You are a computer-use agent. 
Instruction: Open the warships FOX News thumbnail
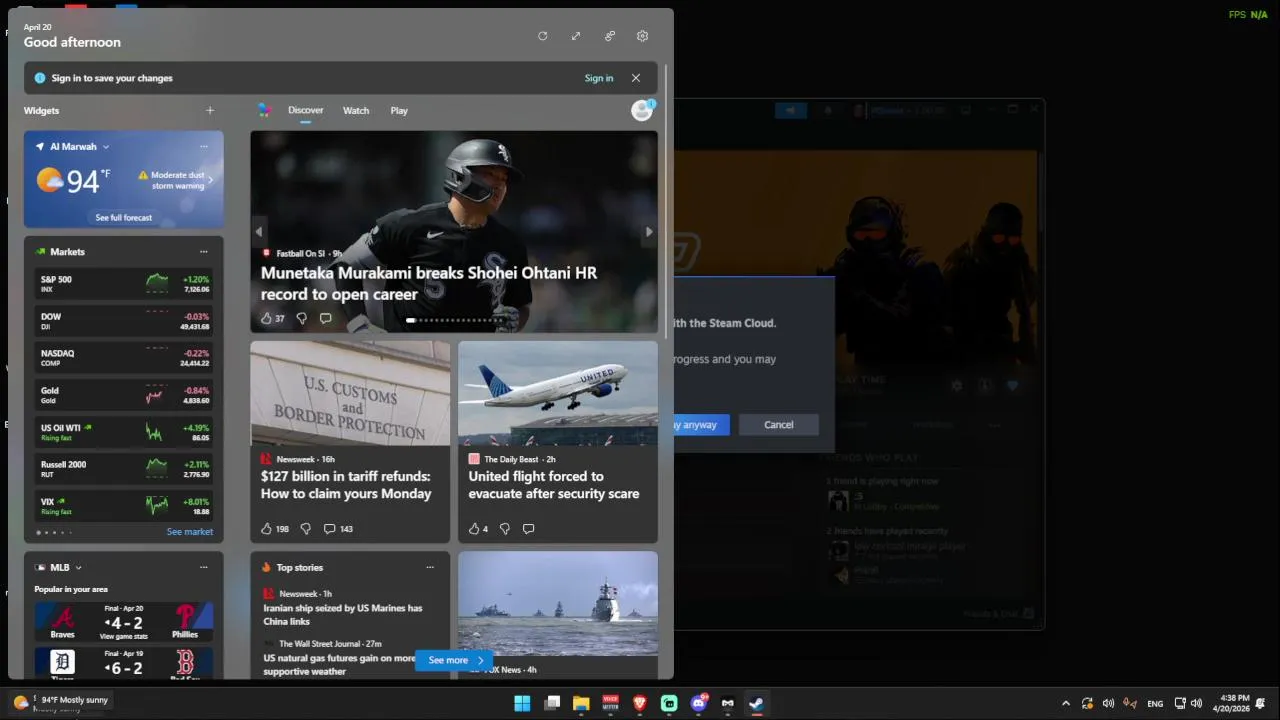click(x=558, y=604)
